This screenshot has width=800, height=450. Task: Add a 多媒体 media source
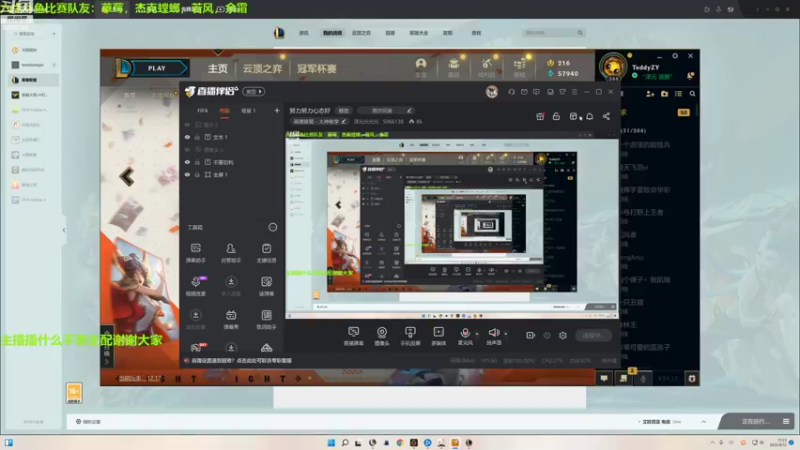(438, 336)
